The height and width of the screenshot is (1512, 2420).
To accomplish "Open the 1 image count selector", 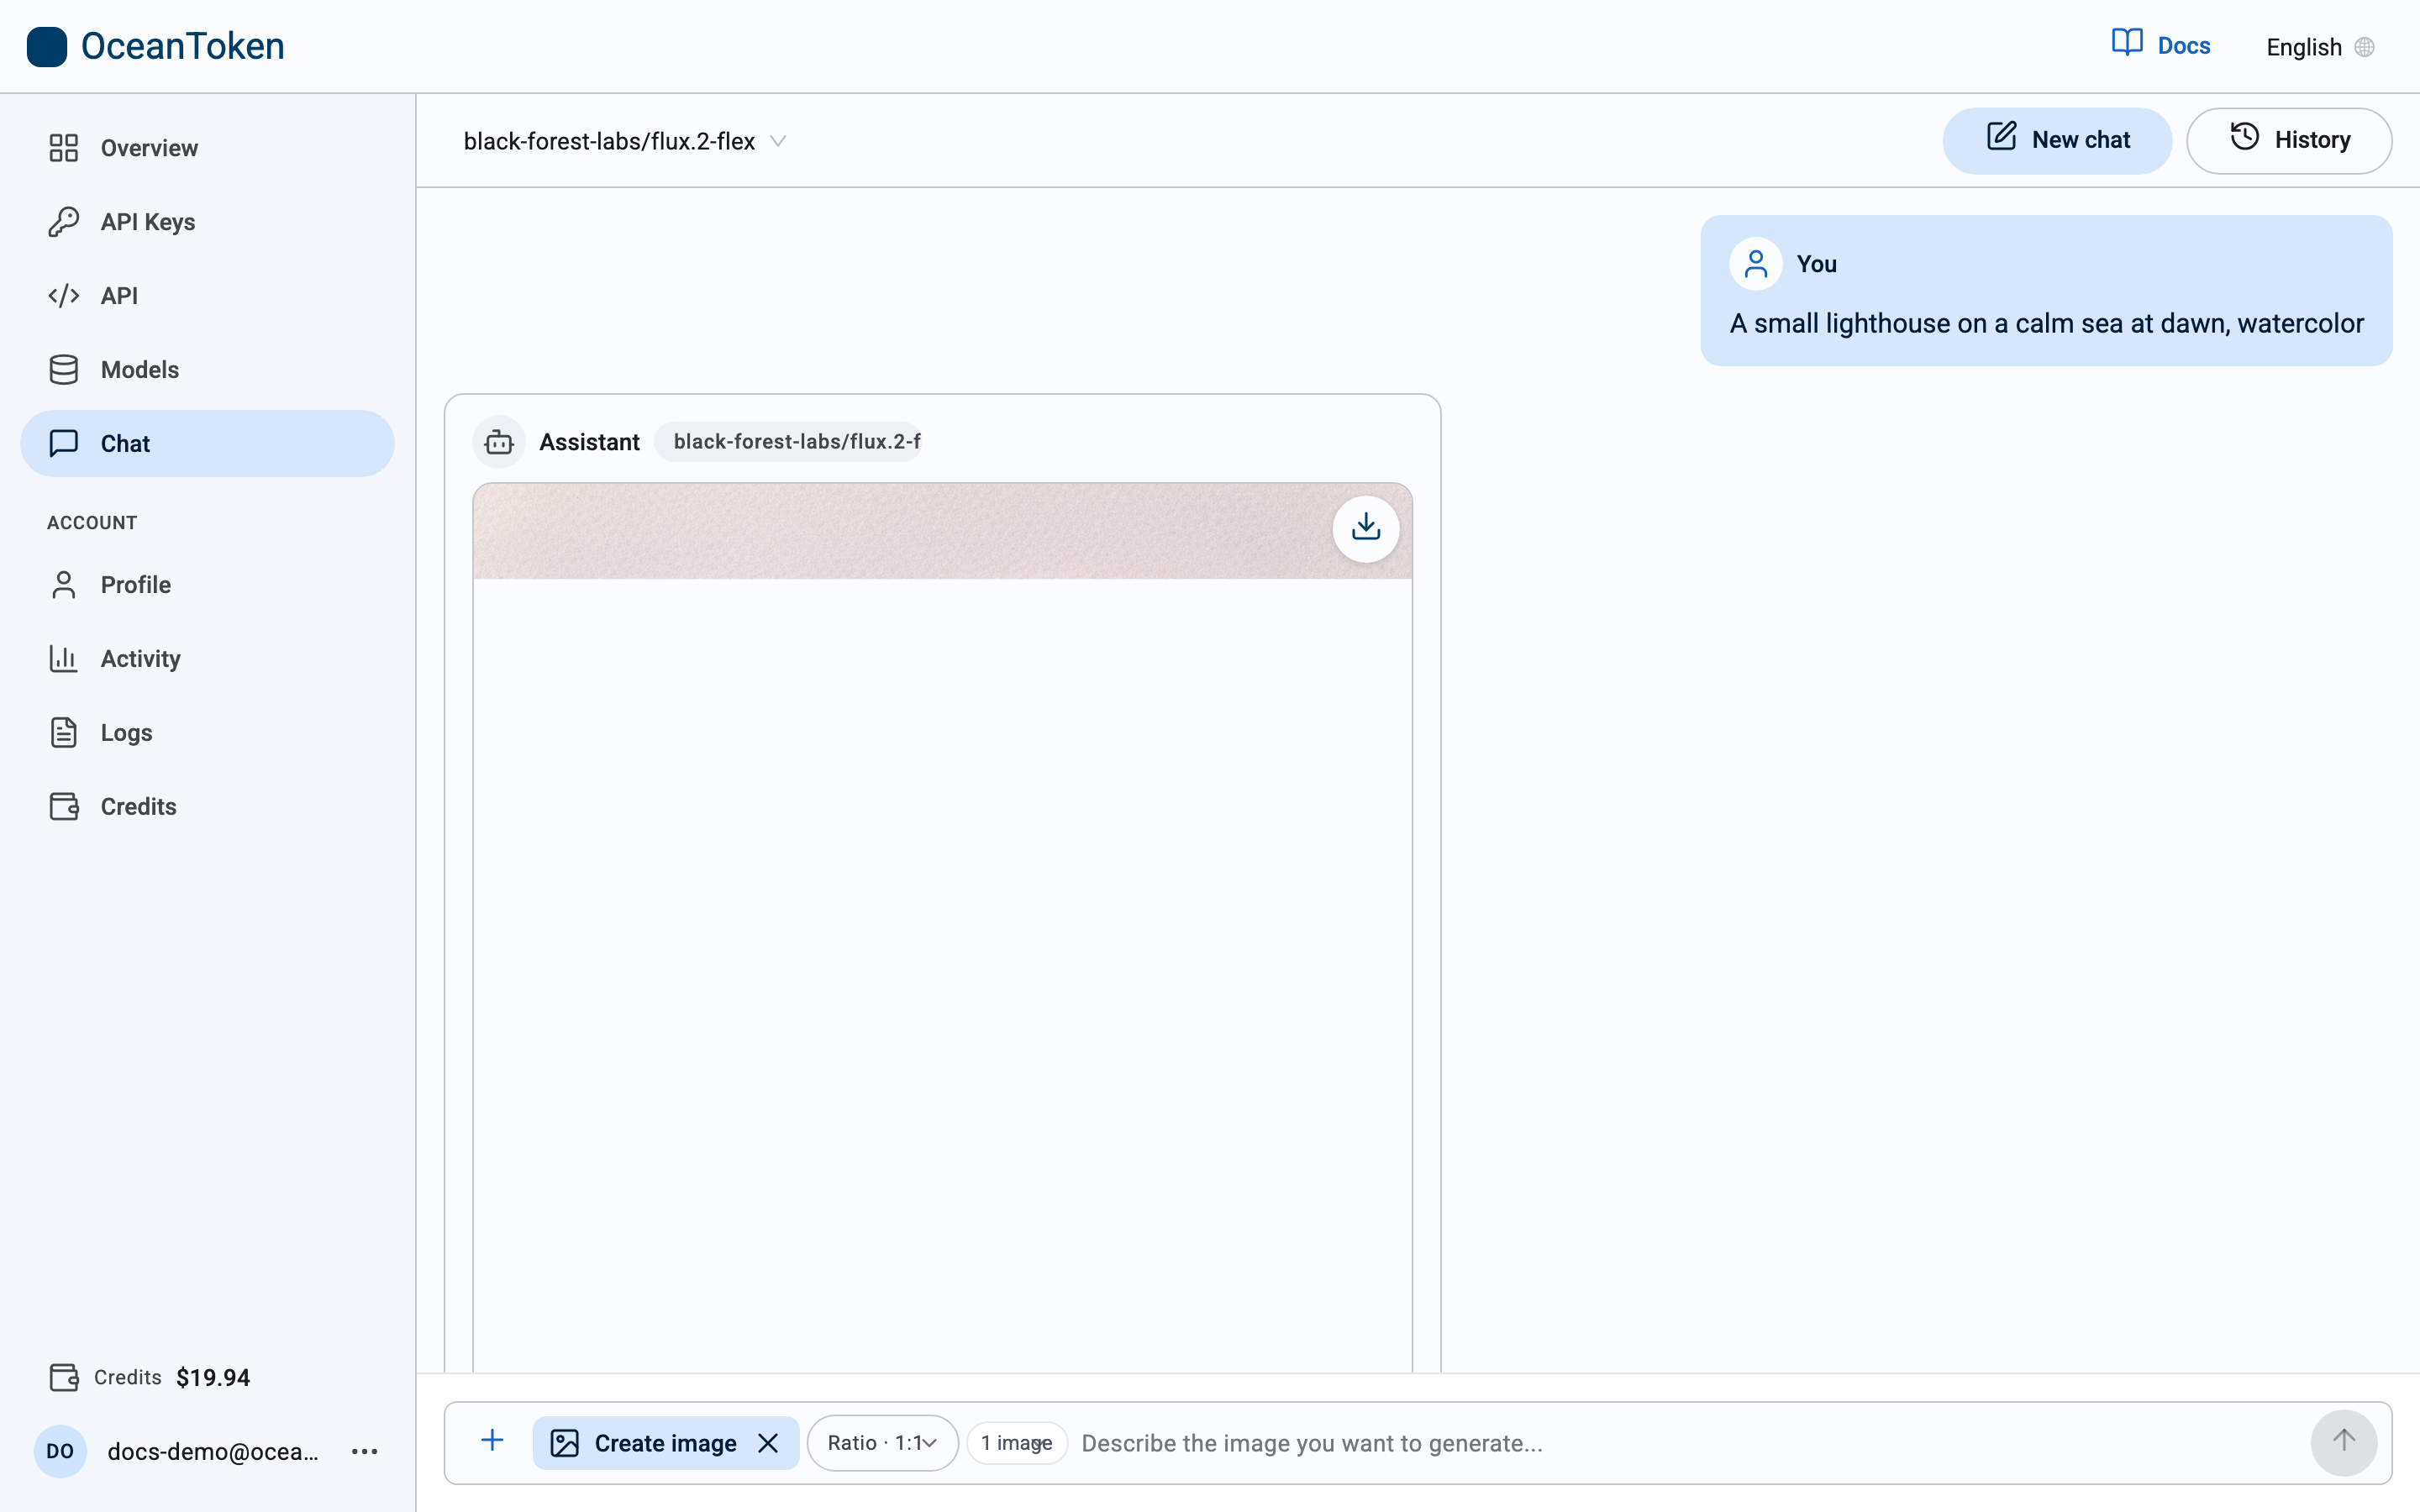I will pos(1016,1443).
